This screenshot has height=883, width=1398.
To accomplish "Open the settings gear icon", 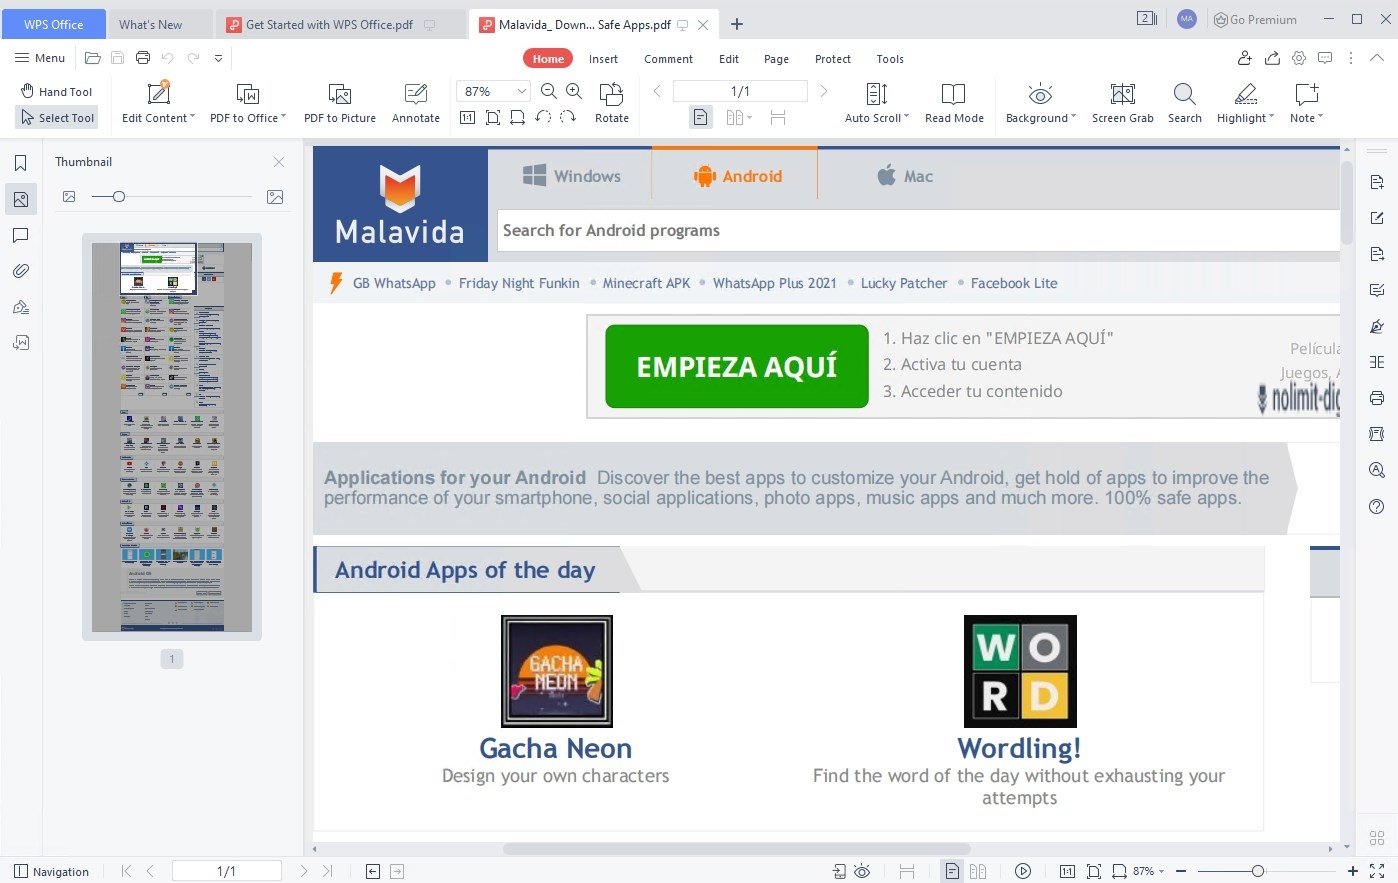I will point(1299,58).
